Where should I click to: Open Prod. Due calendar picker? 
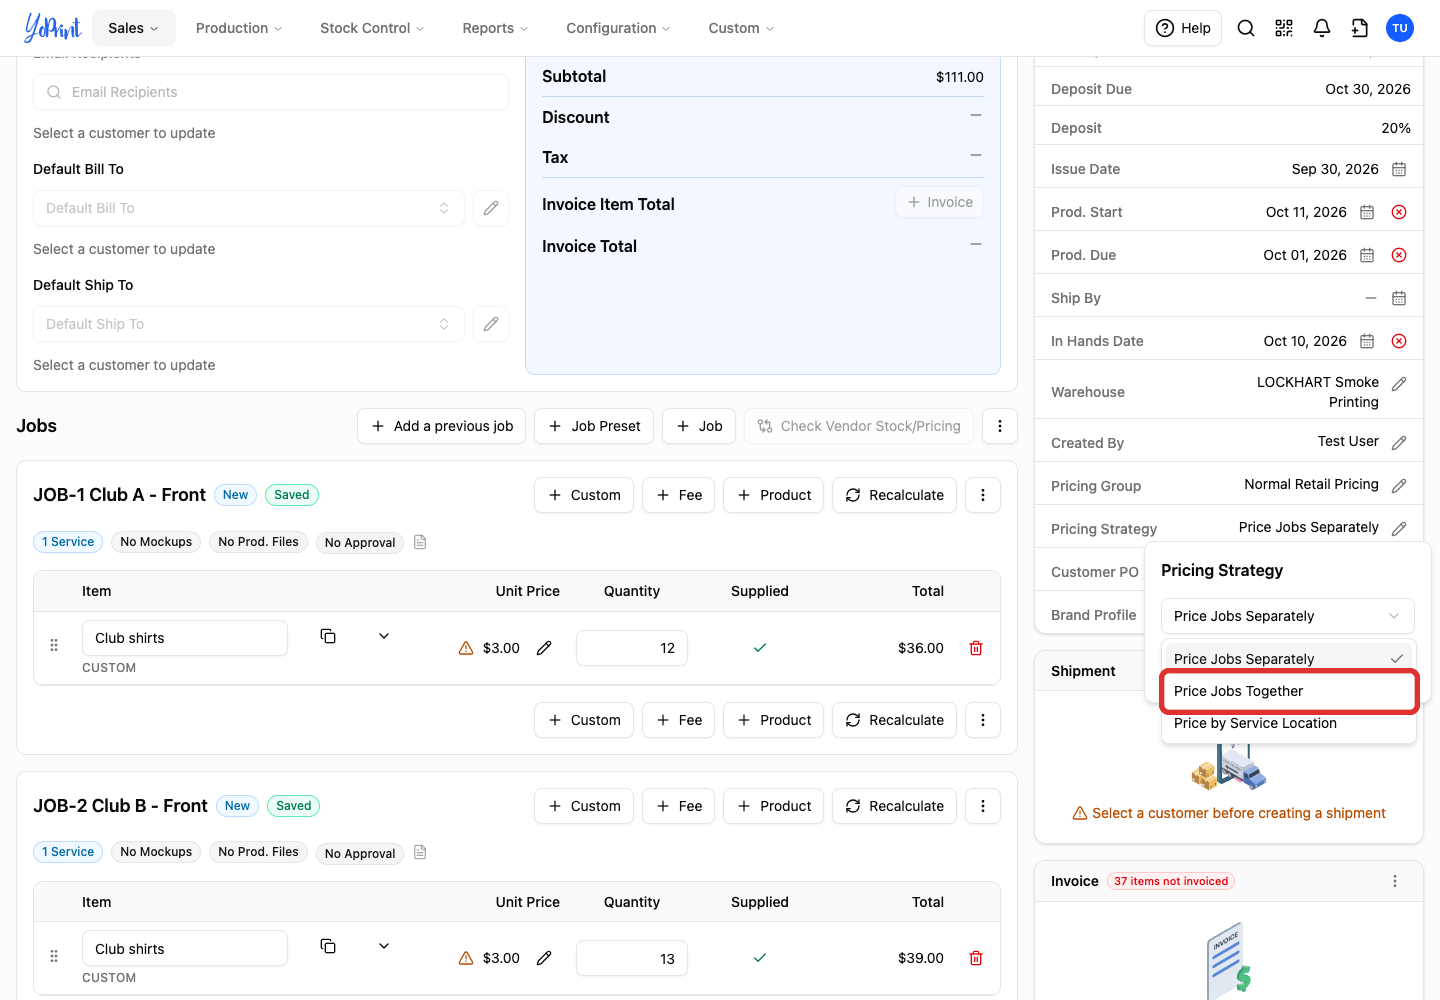tap(1367, 255)
